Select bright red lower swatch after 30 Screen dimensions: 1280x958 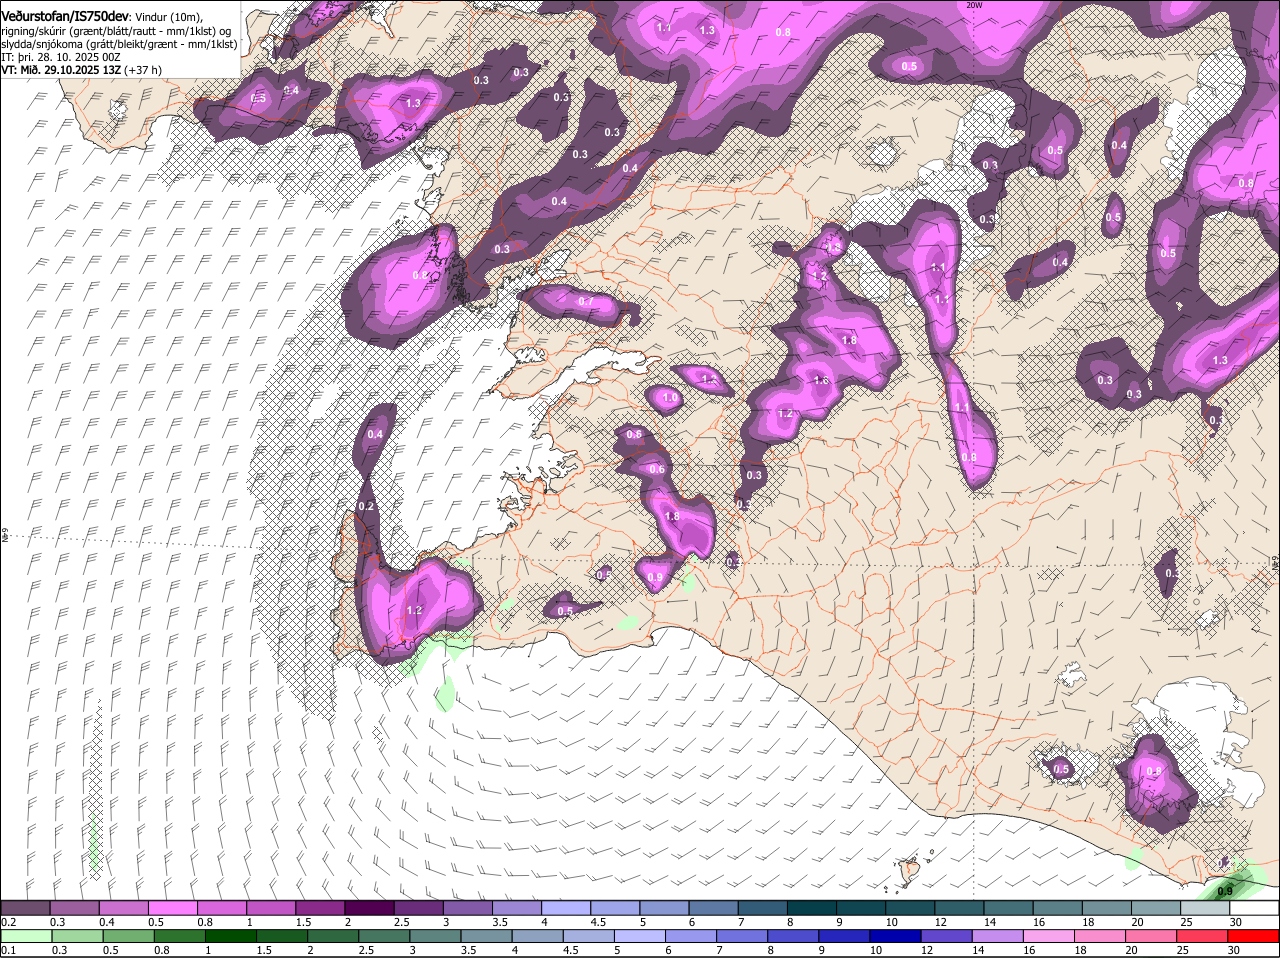(x=1254, y=936)
